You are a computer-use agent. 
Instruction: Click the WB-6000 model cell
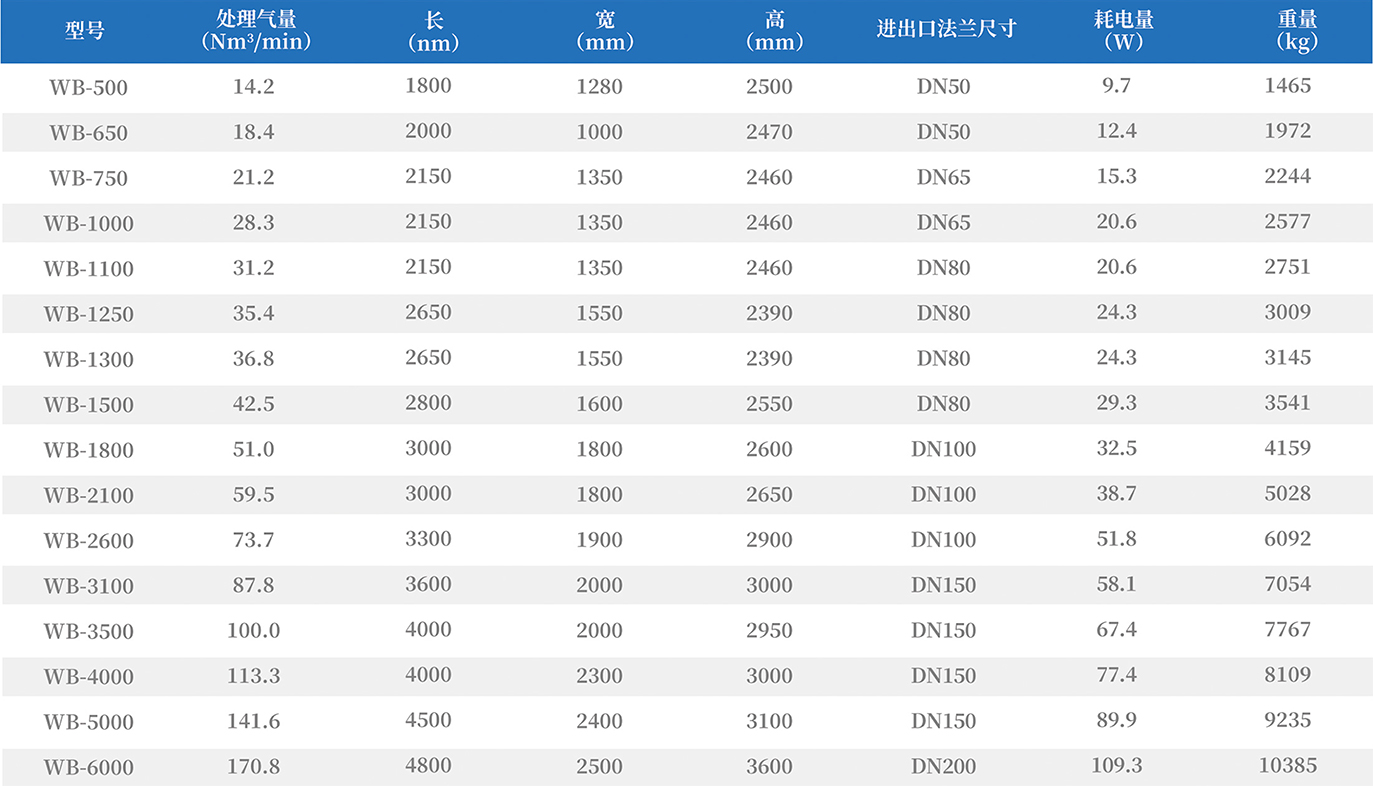[88, 768]
